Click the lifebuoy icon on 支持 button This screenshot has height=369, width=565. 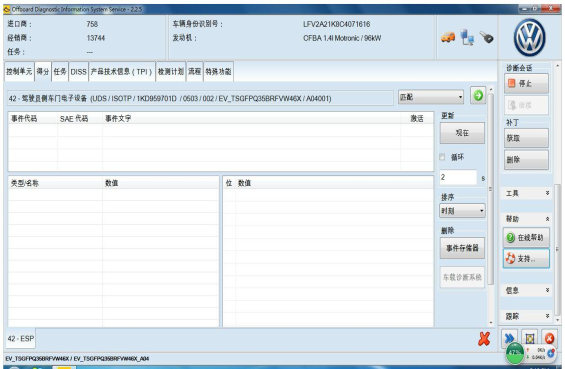(x=510, y=258)
